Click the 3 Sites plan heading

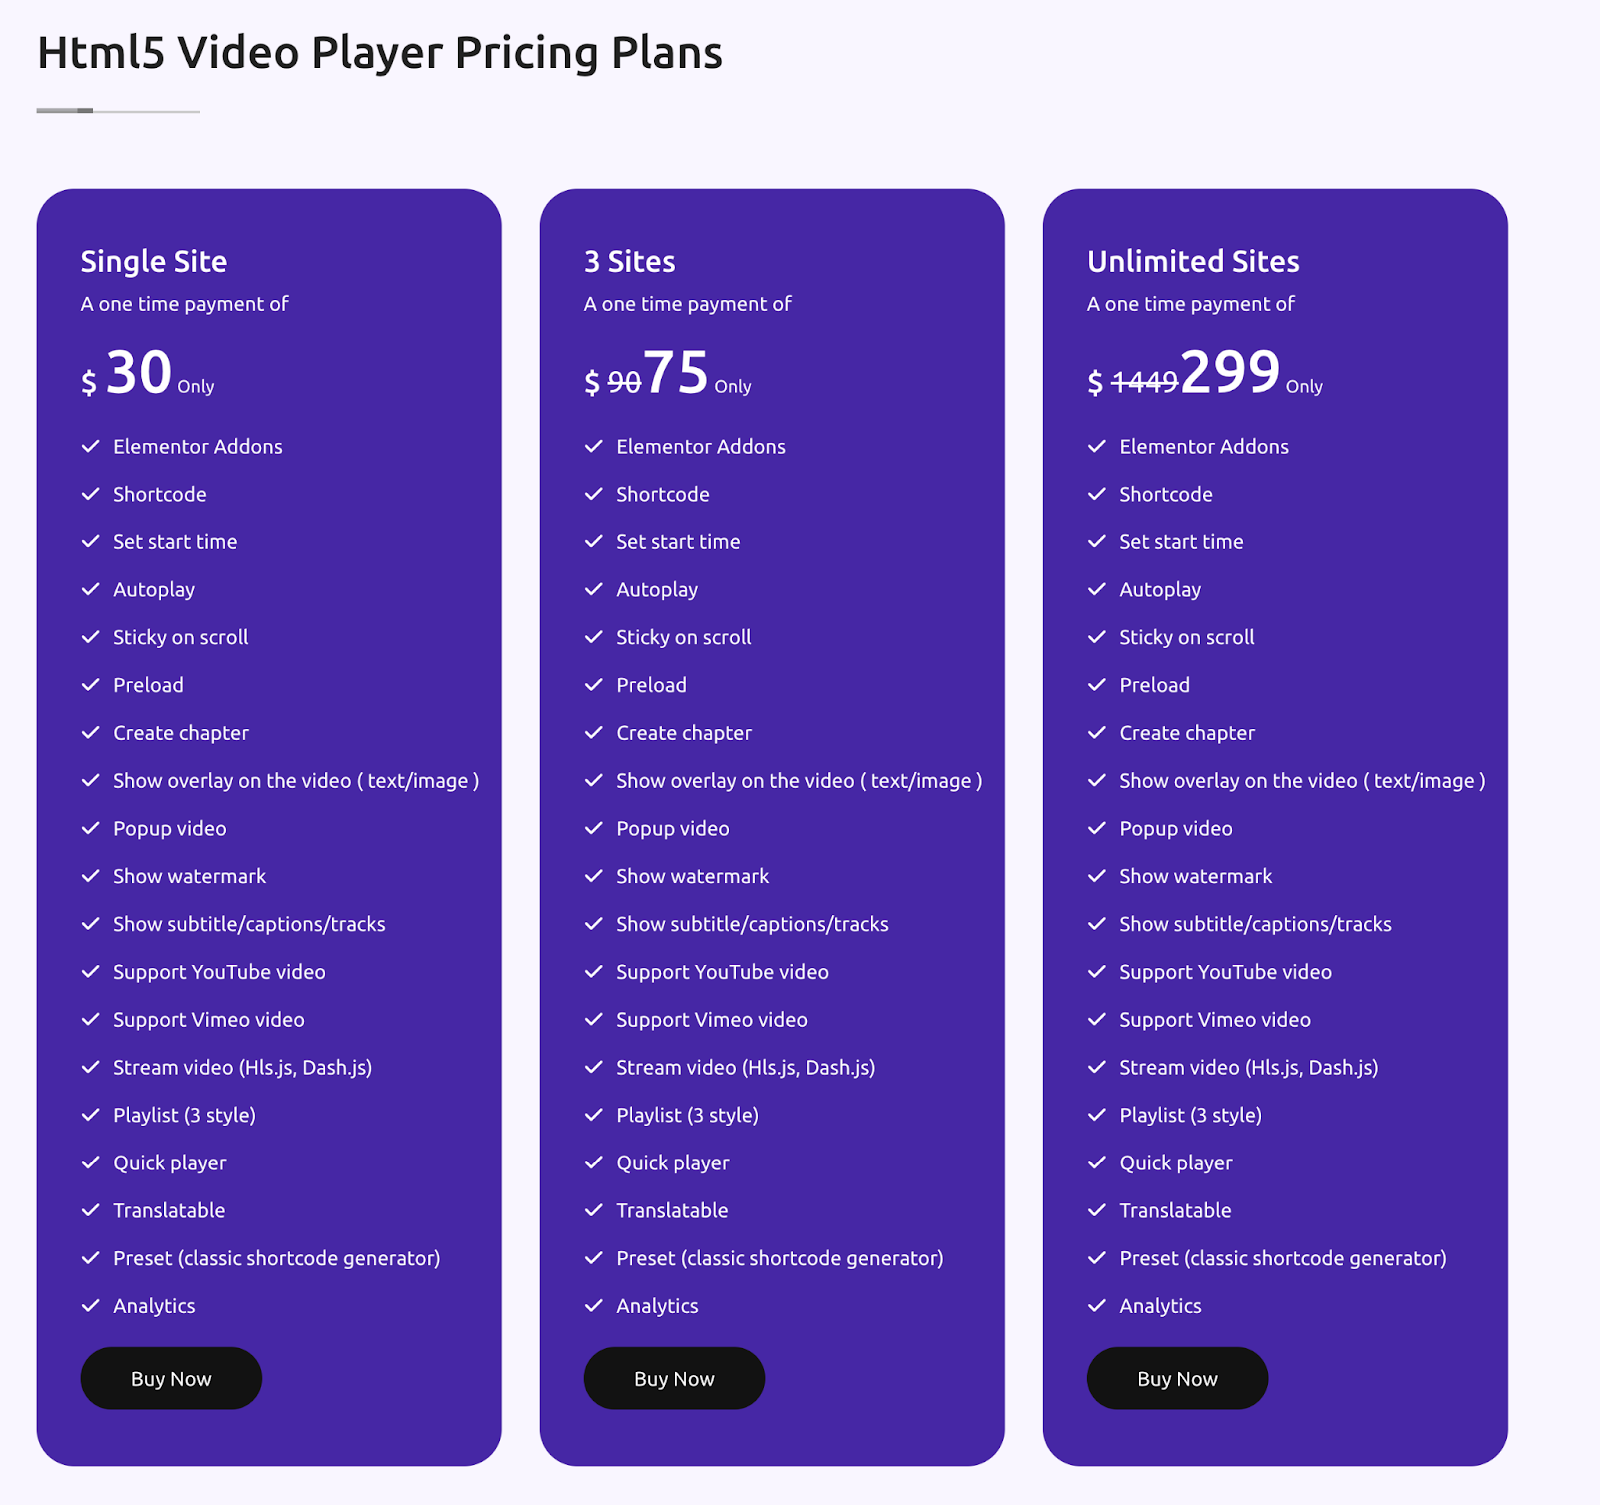(x=630, y=261)
